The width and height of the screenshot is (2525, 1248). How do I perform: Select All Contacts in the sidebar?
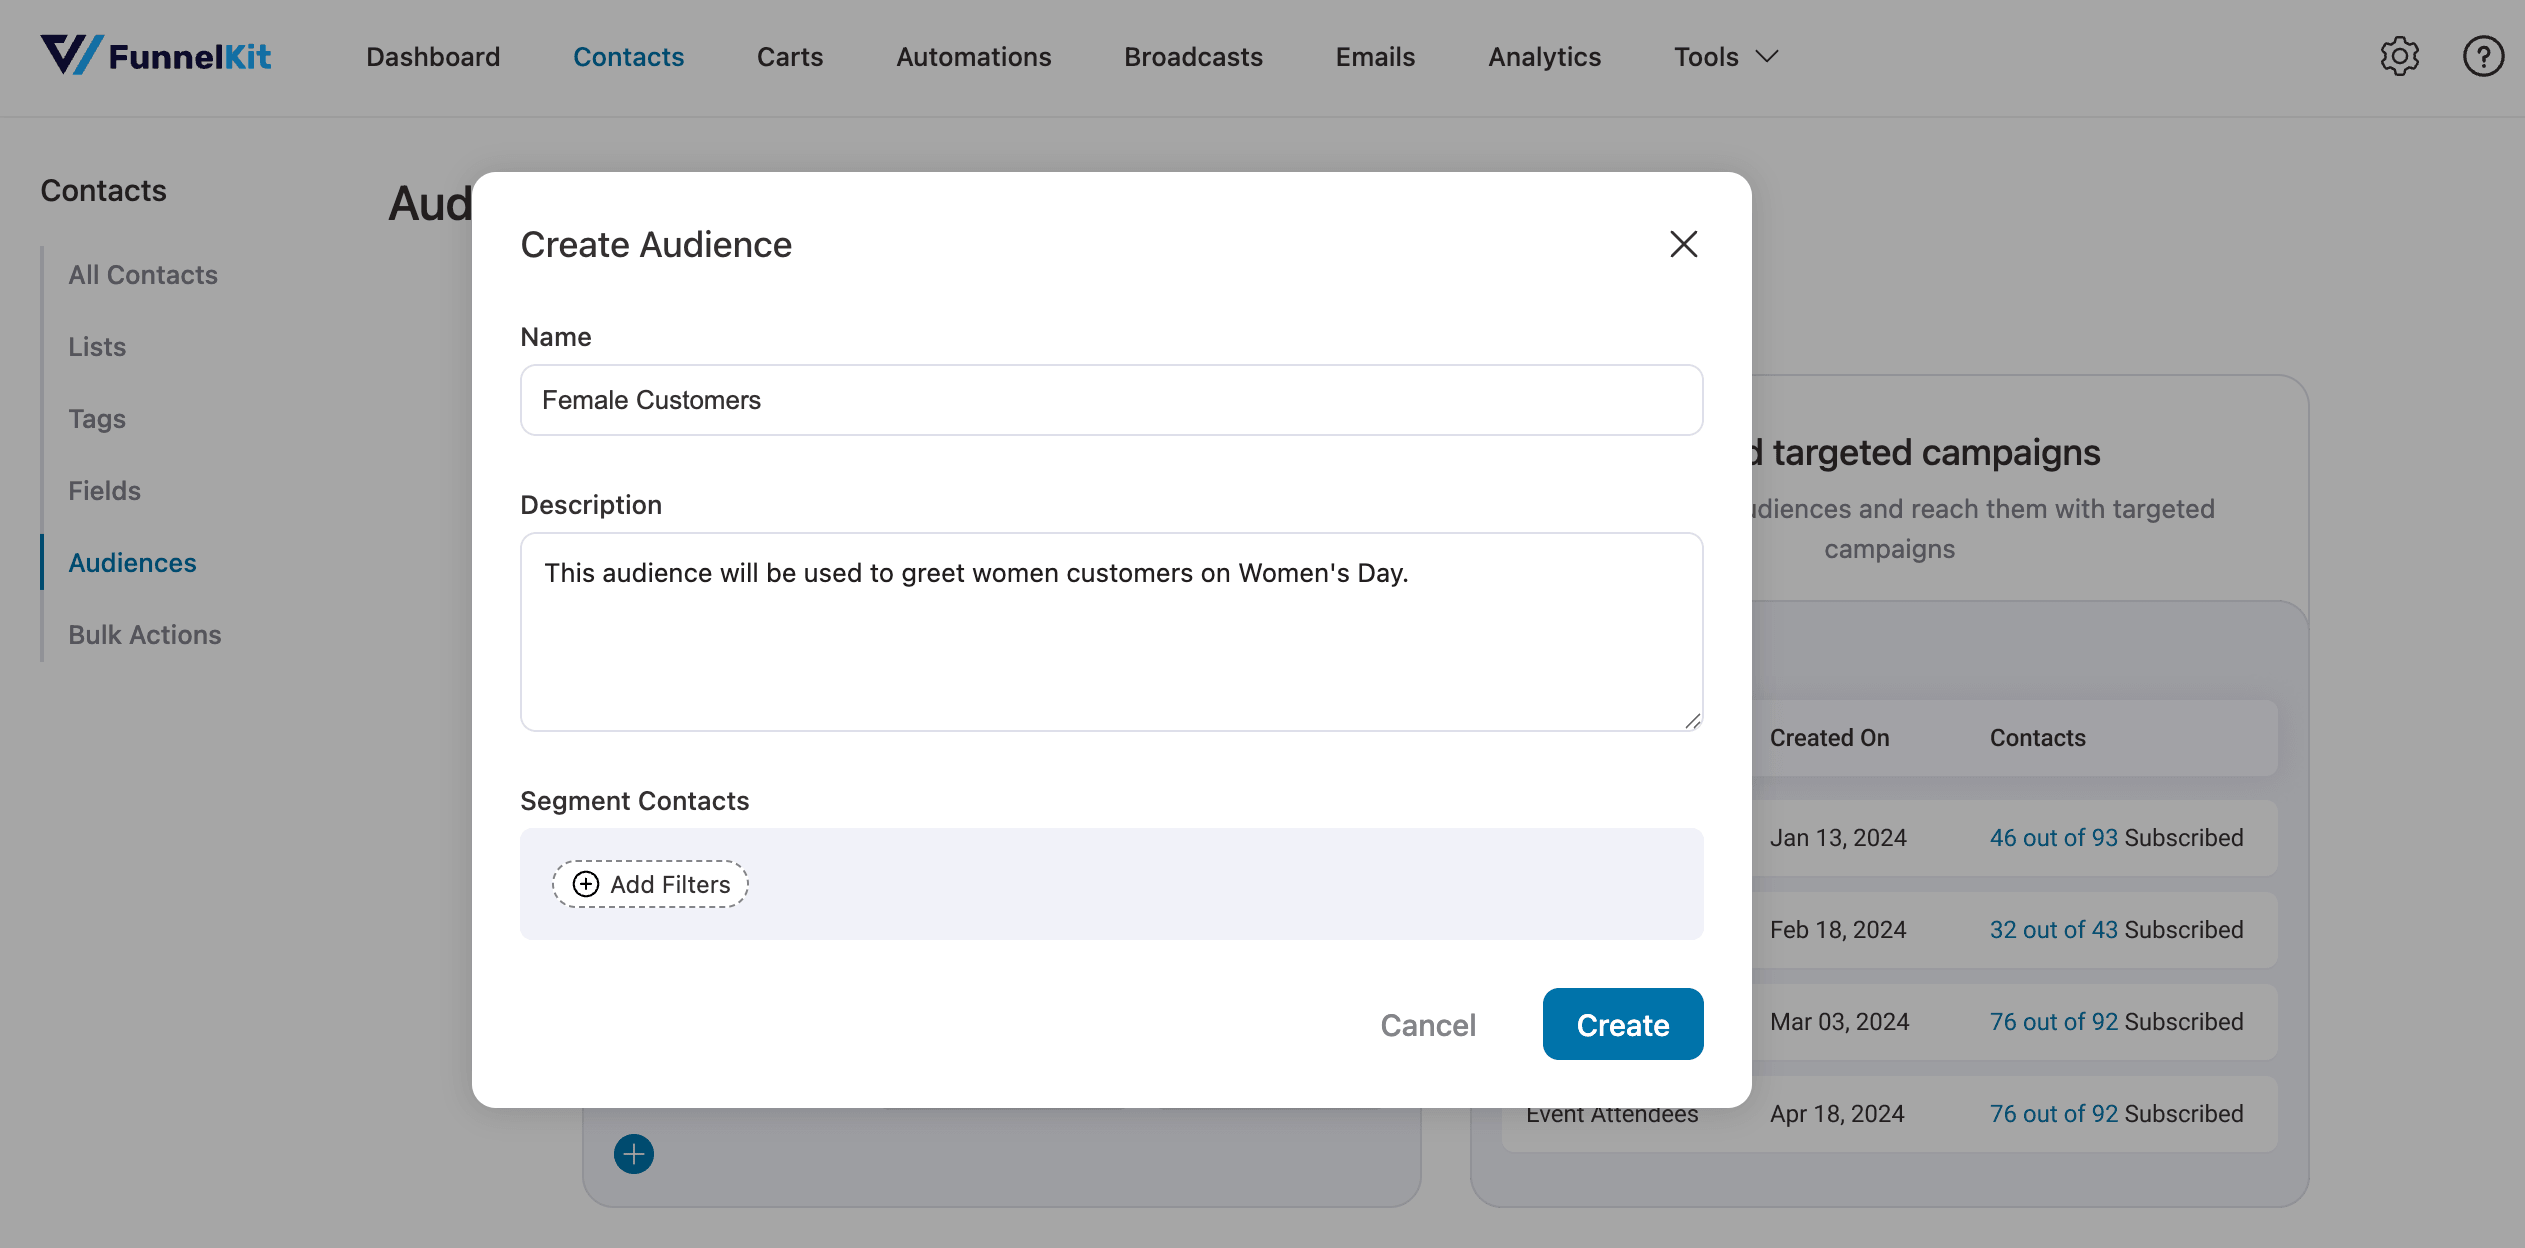tap(143, 275)
